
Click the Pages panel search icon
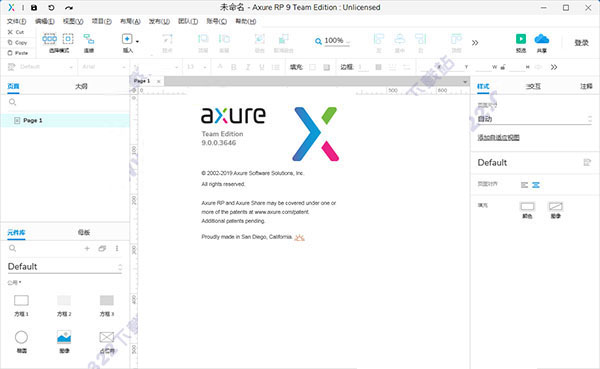(12, 102)
